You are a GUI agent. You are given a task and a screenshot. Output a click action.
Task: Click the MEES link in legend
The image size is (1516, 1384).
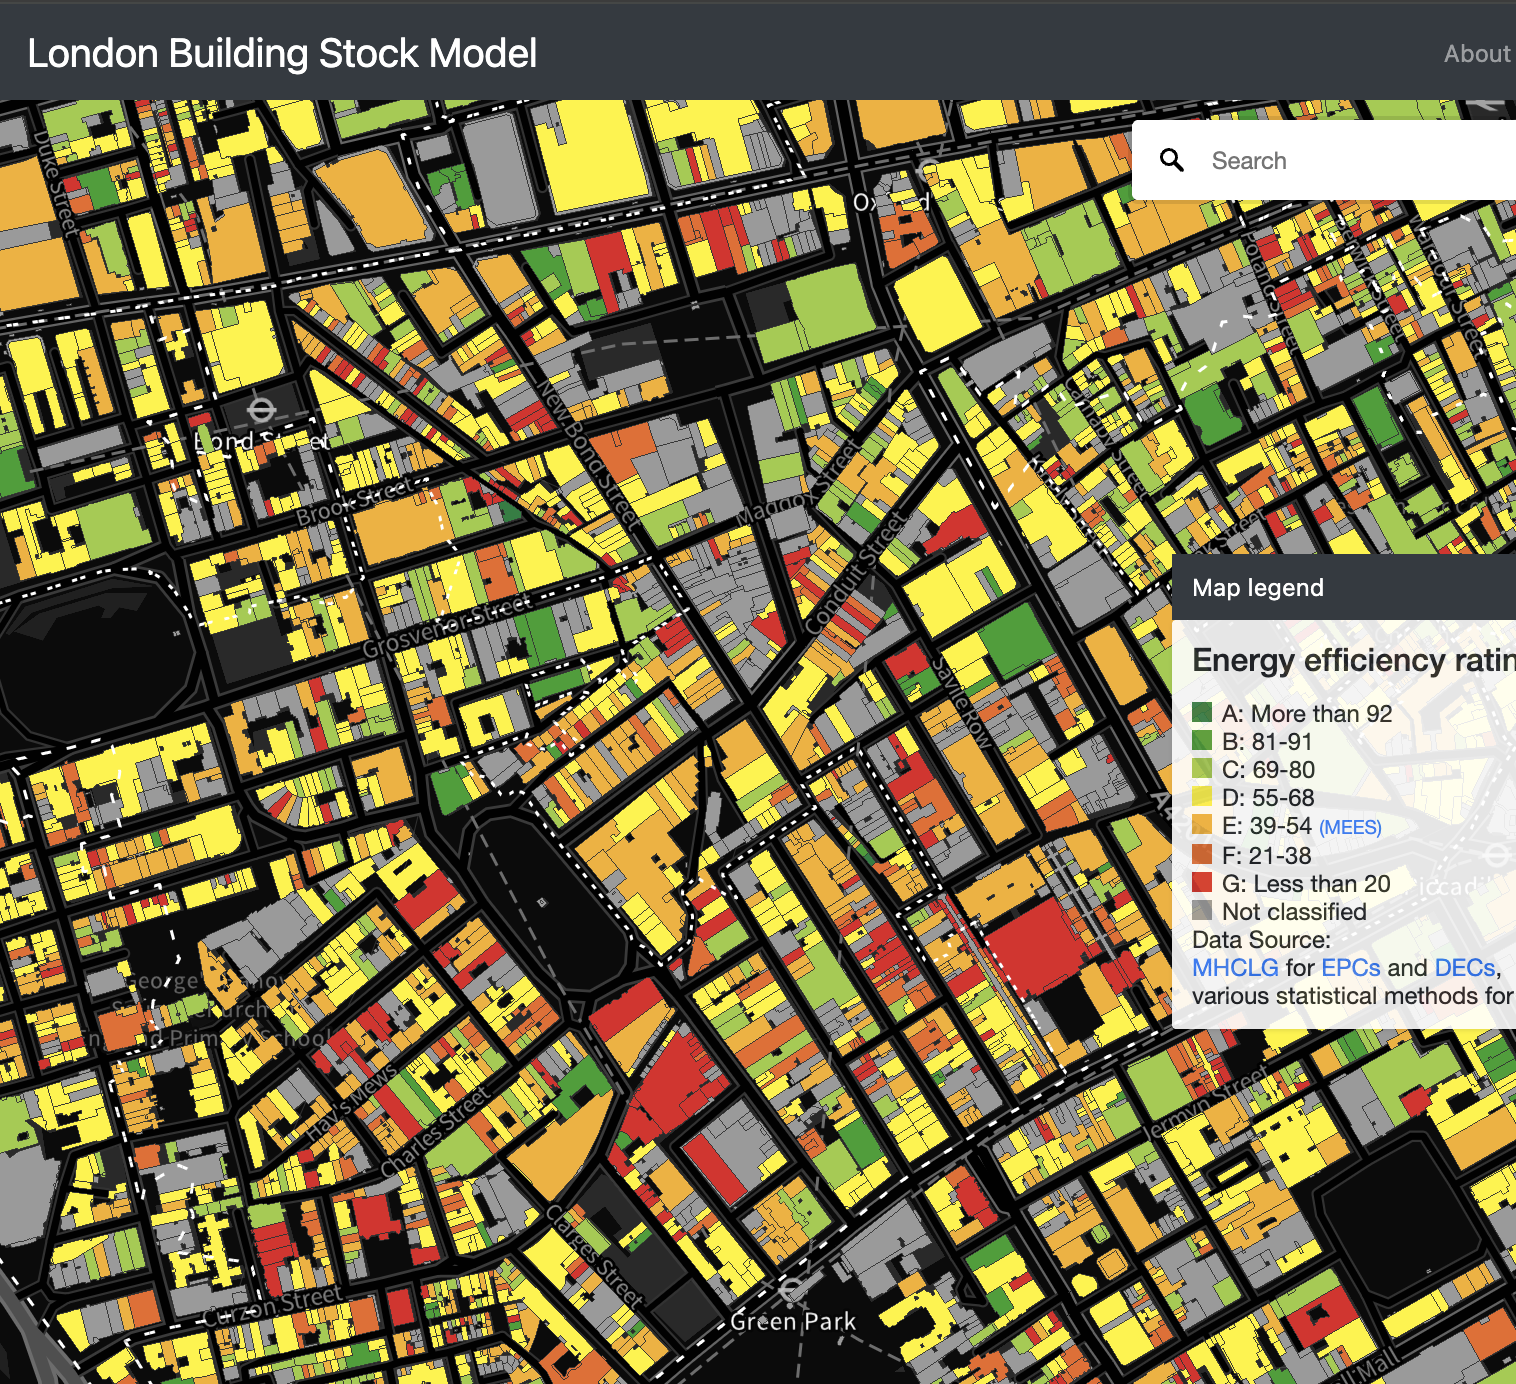(x=1350, y=828)
